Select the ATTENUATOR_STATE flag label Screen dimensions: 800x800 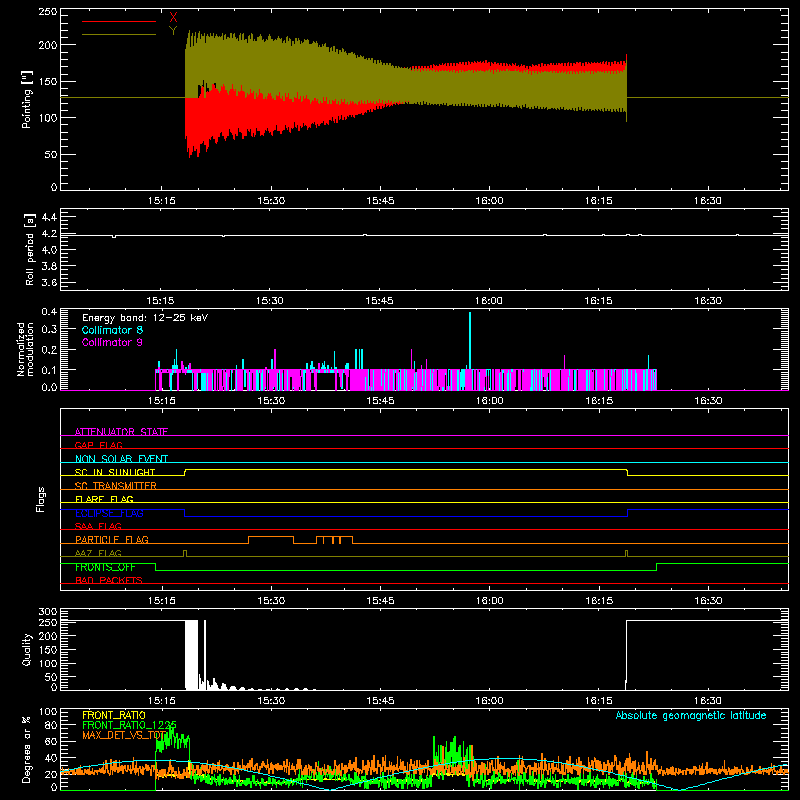[121, 432]
